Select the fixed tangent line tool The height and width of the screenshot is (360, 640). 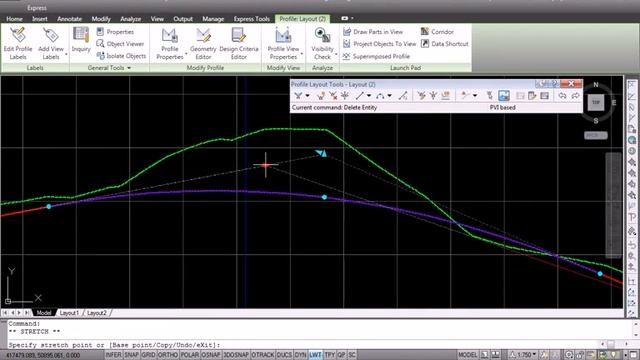(x=360, y=96)
